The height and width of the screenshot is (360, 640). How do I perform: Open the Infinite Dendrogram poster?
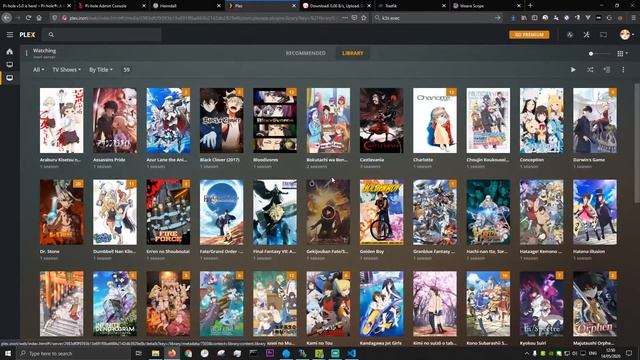115,304
